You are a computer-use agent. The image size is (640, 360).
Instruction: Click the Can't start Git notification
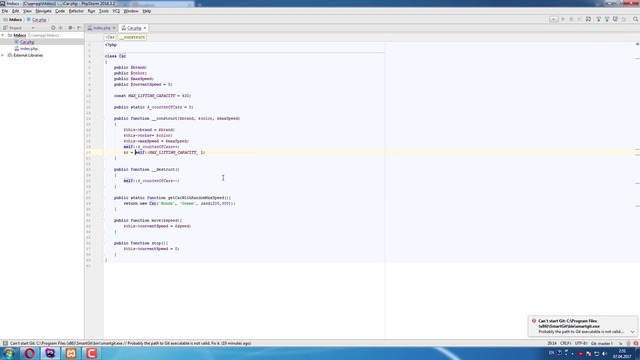[x=583, y=326]
